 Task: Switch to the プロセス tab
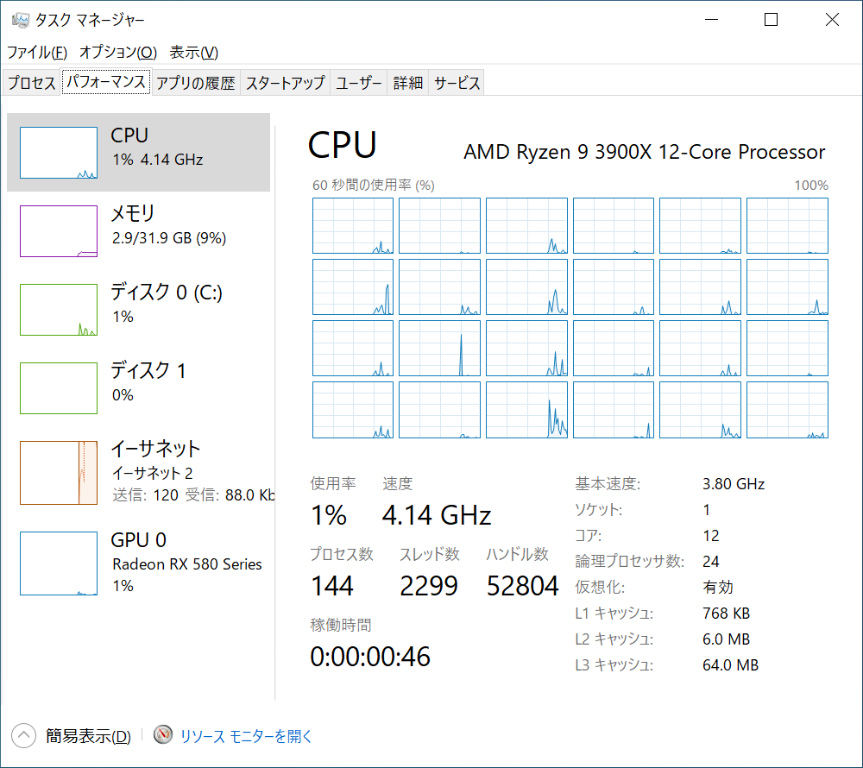pos(32,83)
